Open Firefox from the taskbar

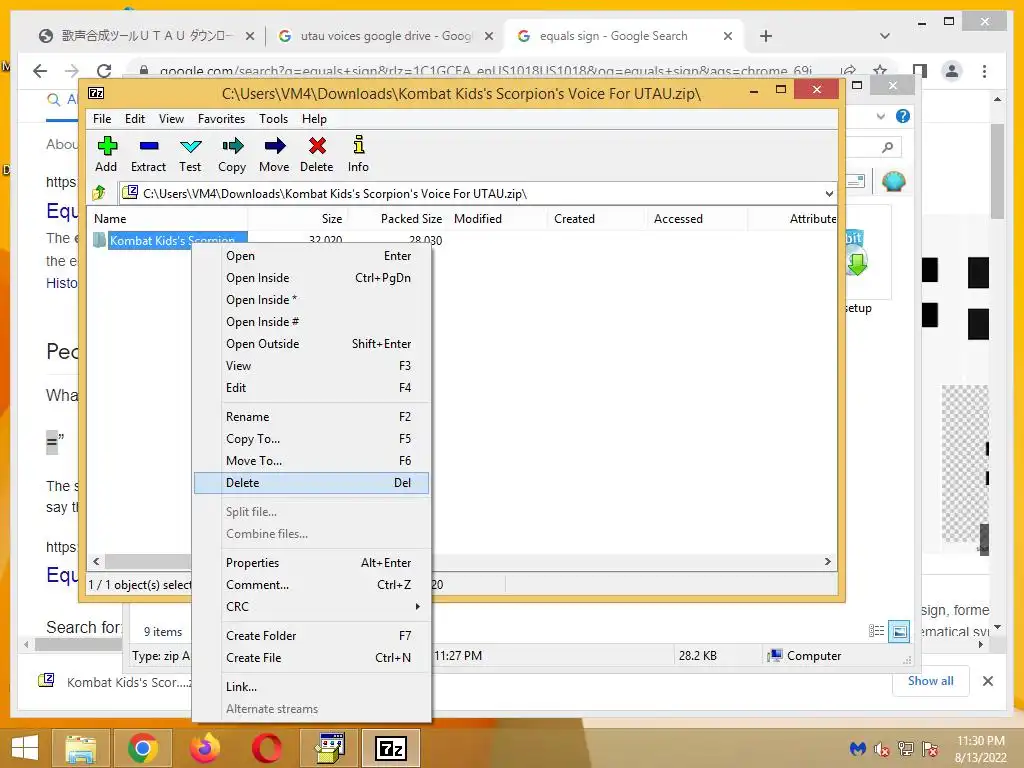pyautogui.click(x=204, y=748)
